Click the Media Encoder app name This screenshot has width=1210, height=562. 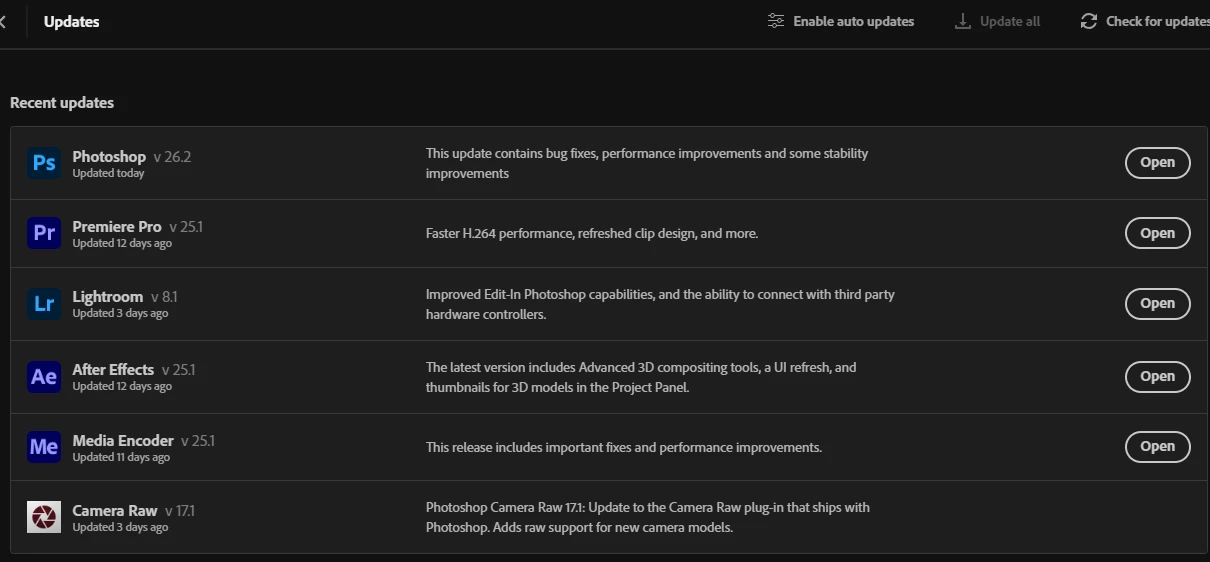pyautogui.click(x=123, y=441)
